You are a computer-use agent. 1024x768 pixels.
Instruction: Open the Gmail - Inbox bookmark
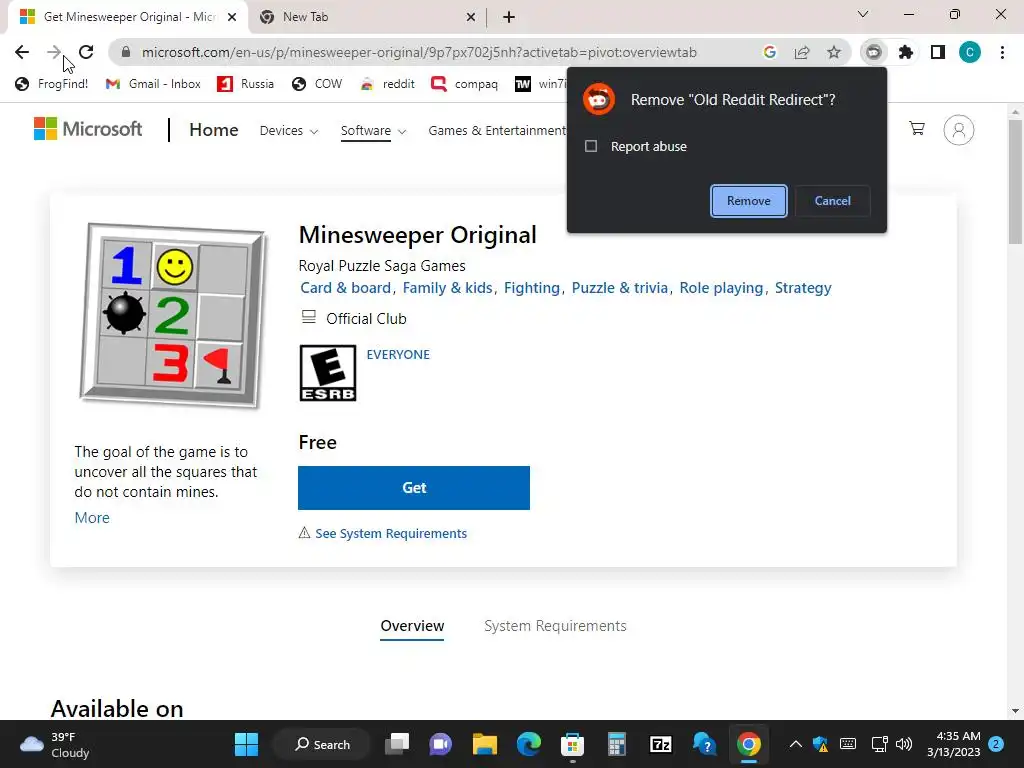tap(153, 84)
